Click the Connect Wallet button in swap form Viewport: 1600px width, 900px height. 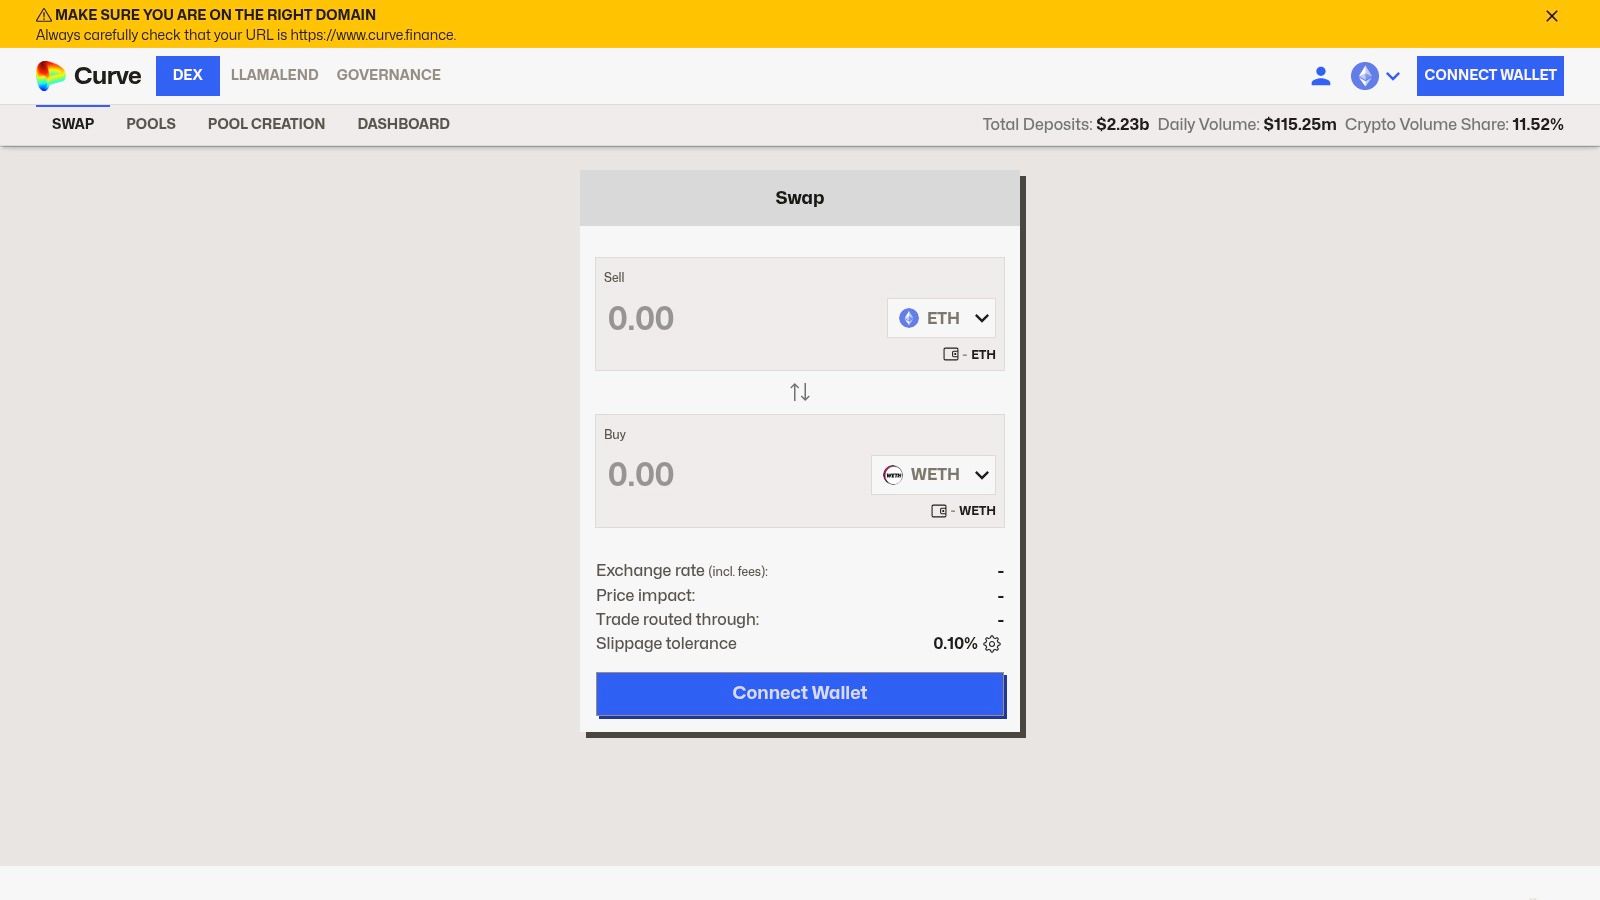[800, 693]
